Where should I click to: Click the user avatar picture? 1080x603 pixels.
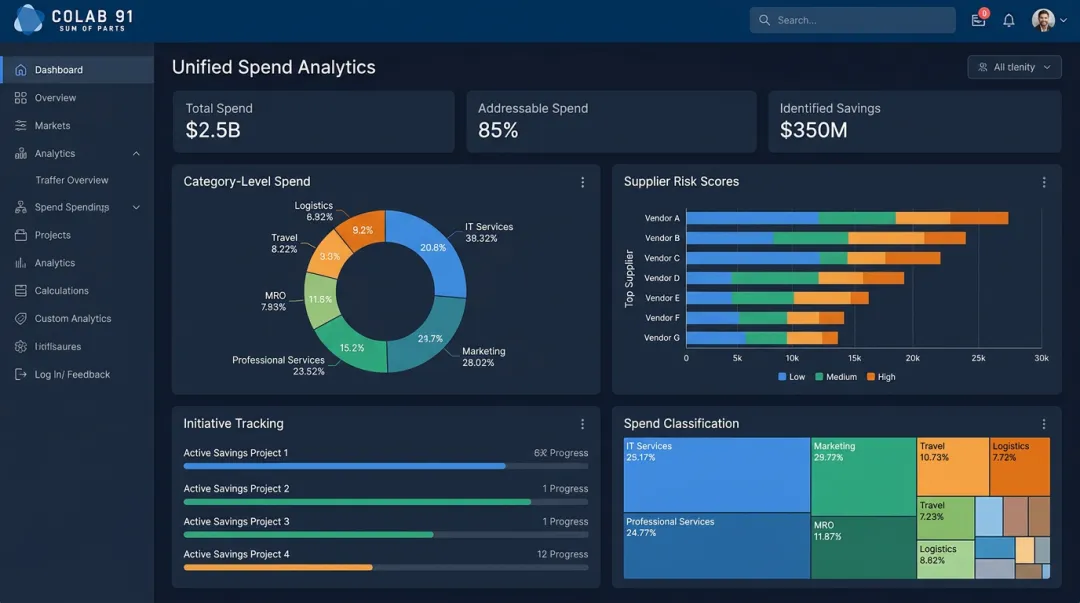coord(1043,20)
